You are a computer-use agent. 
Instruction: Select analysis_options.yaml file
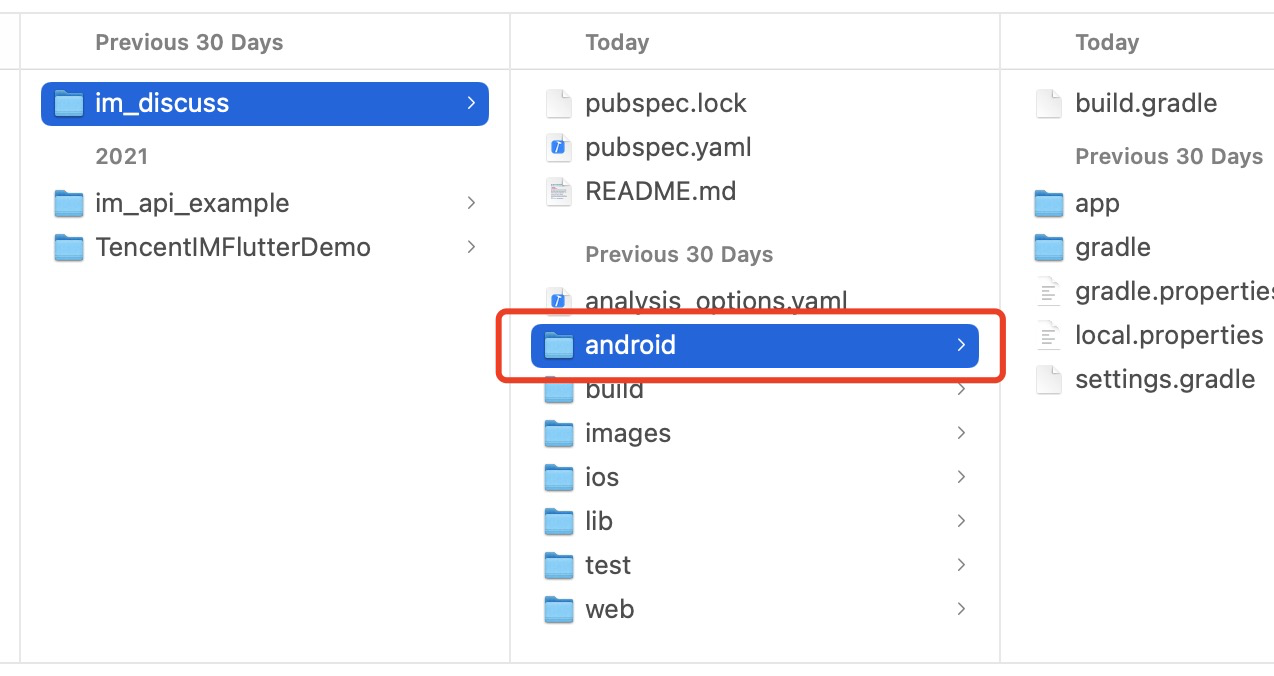716,300
